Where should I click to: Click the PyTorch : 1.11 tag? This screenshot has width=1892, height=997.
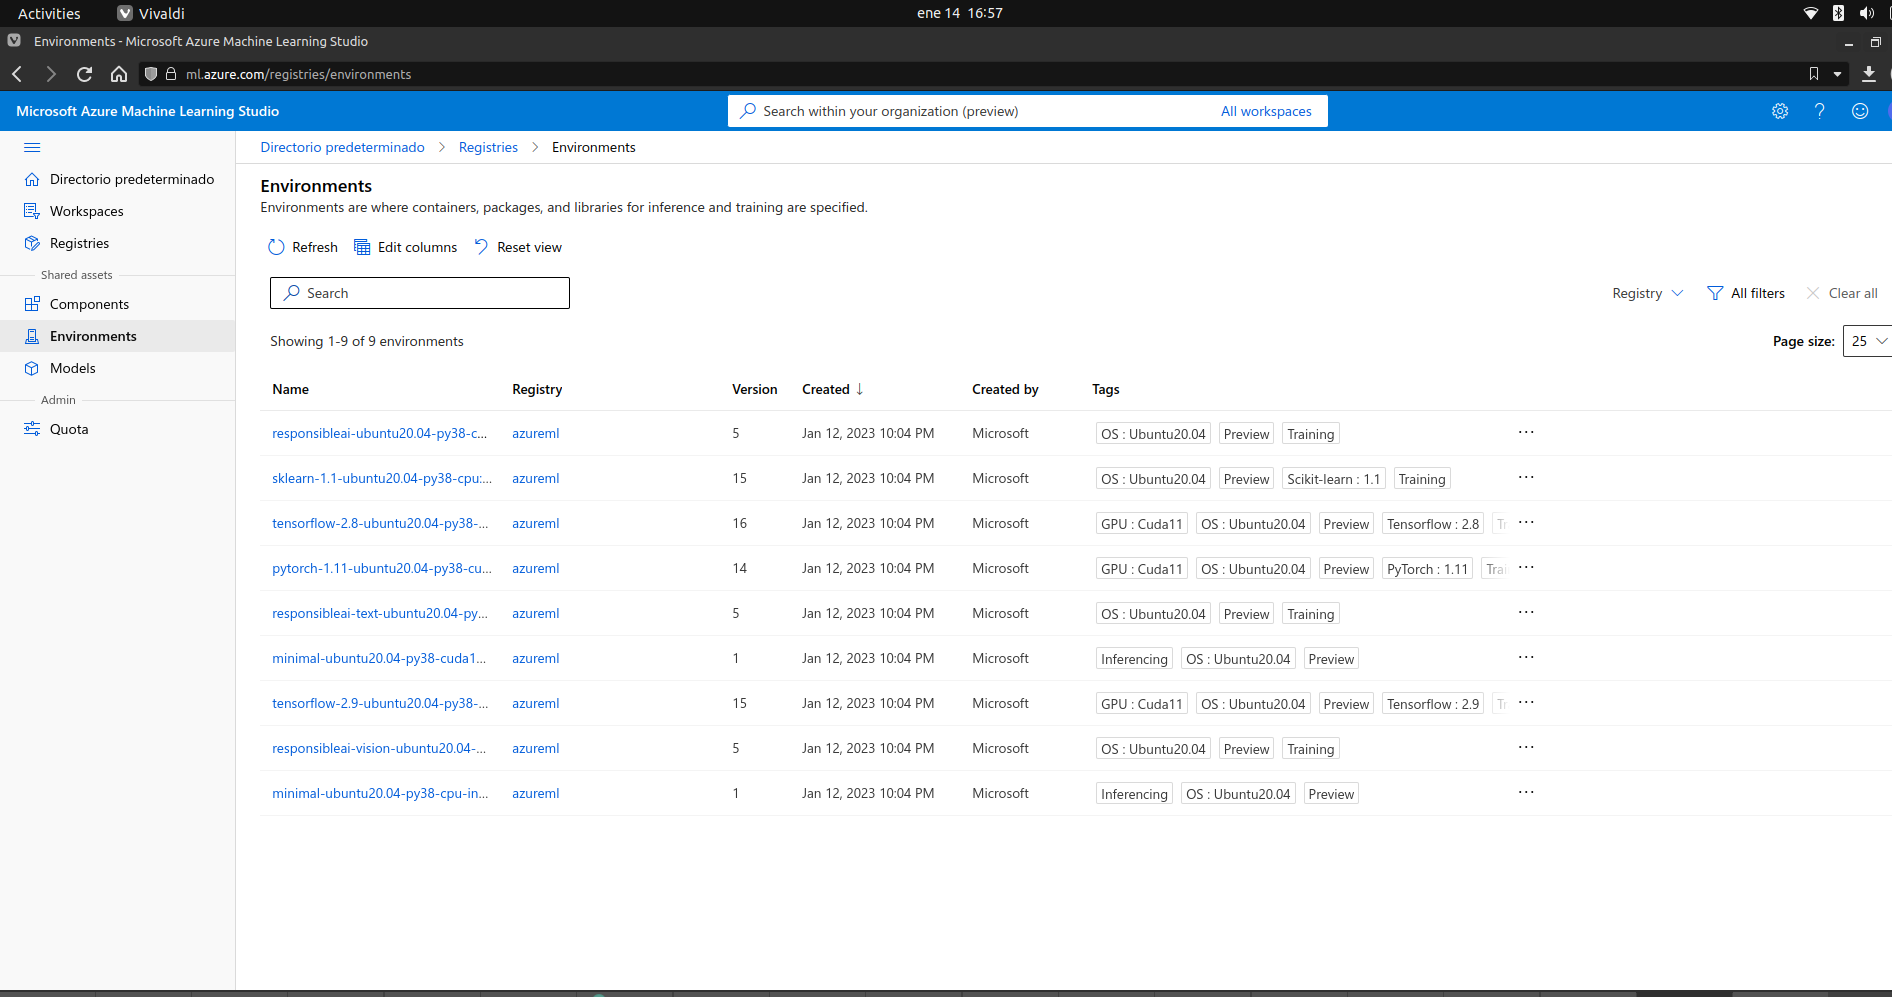coord(1427,569)
